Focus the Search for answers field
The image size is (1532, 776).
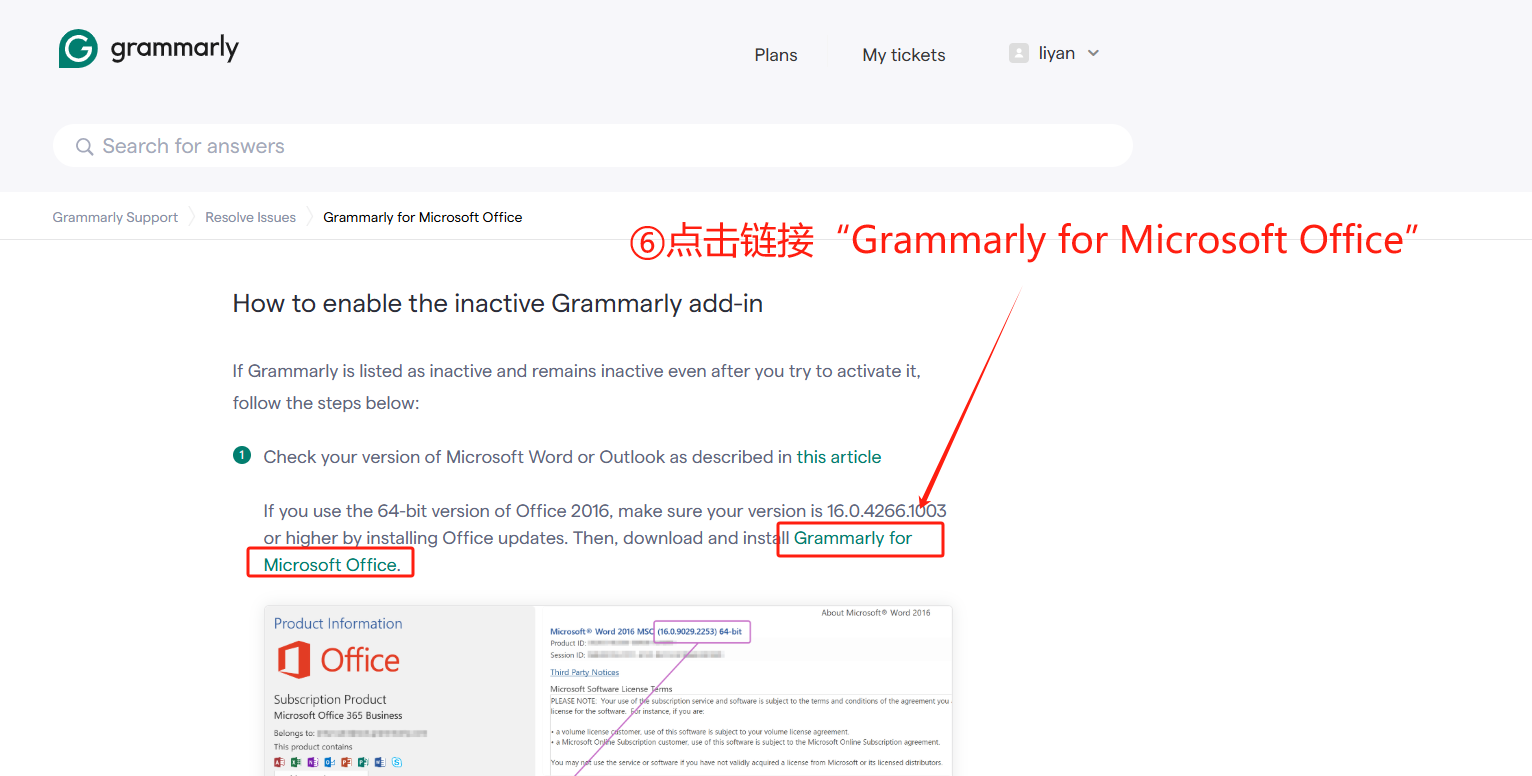593,146
